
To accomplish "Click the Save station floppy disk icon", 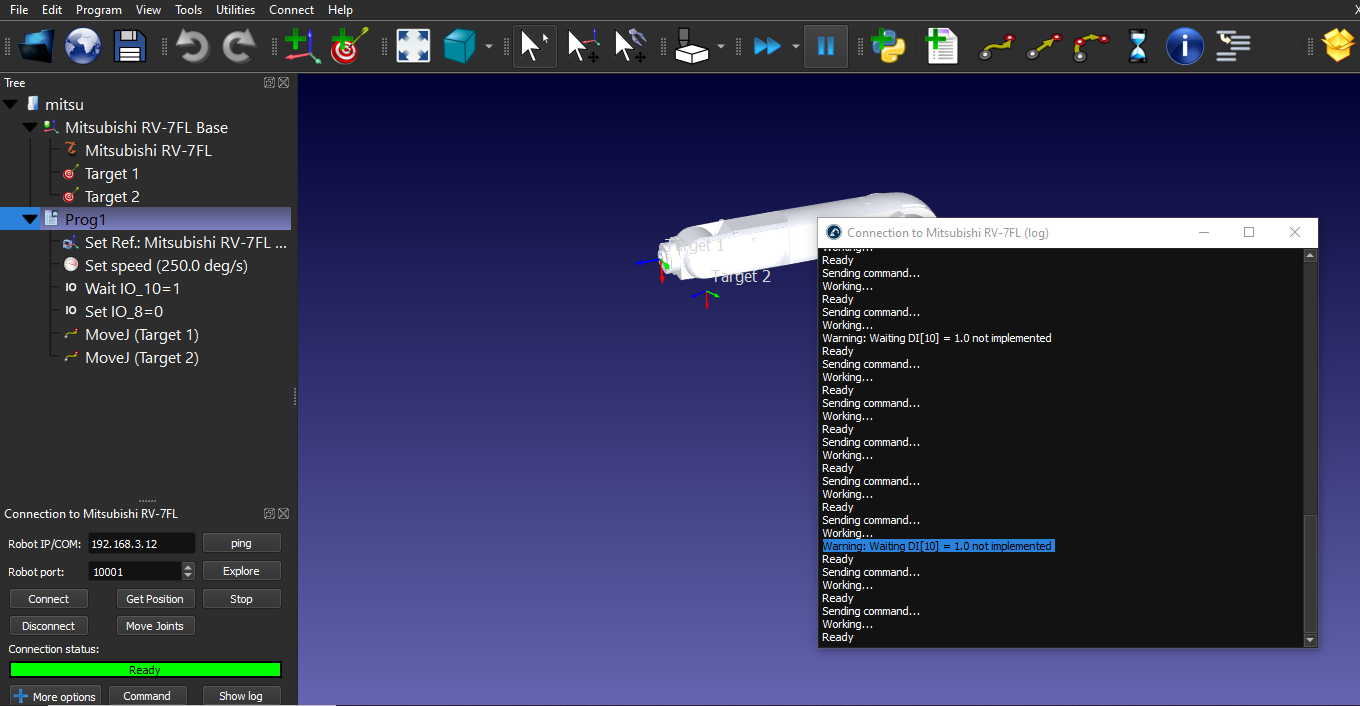I will 130,46.
